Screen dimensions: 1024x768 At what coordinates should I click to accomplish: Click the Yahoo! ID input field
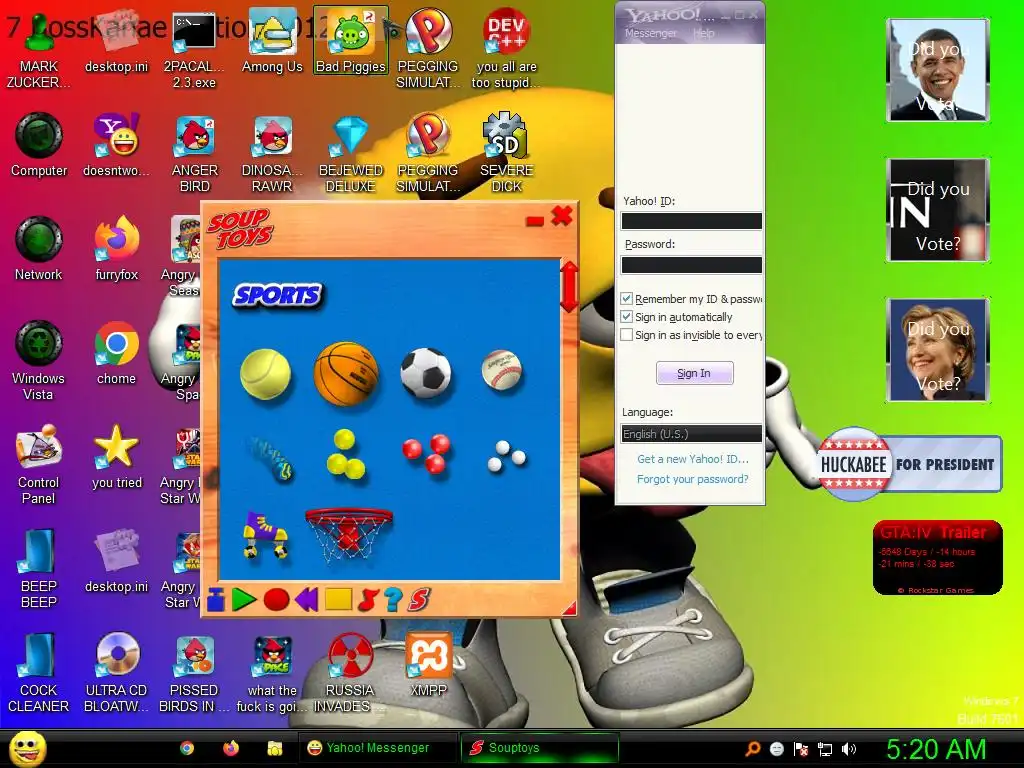click(x=692, y=221)
